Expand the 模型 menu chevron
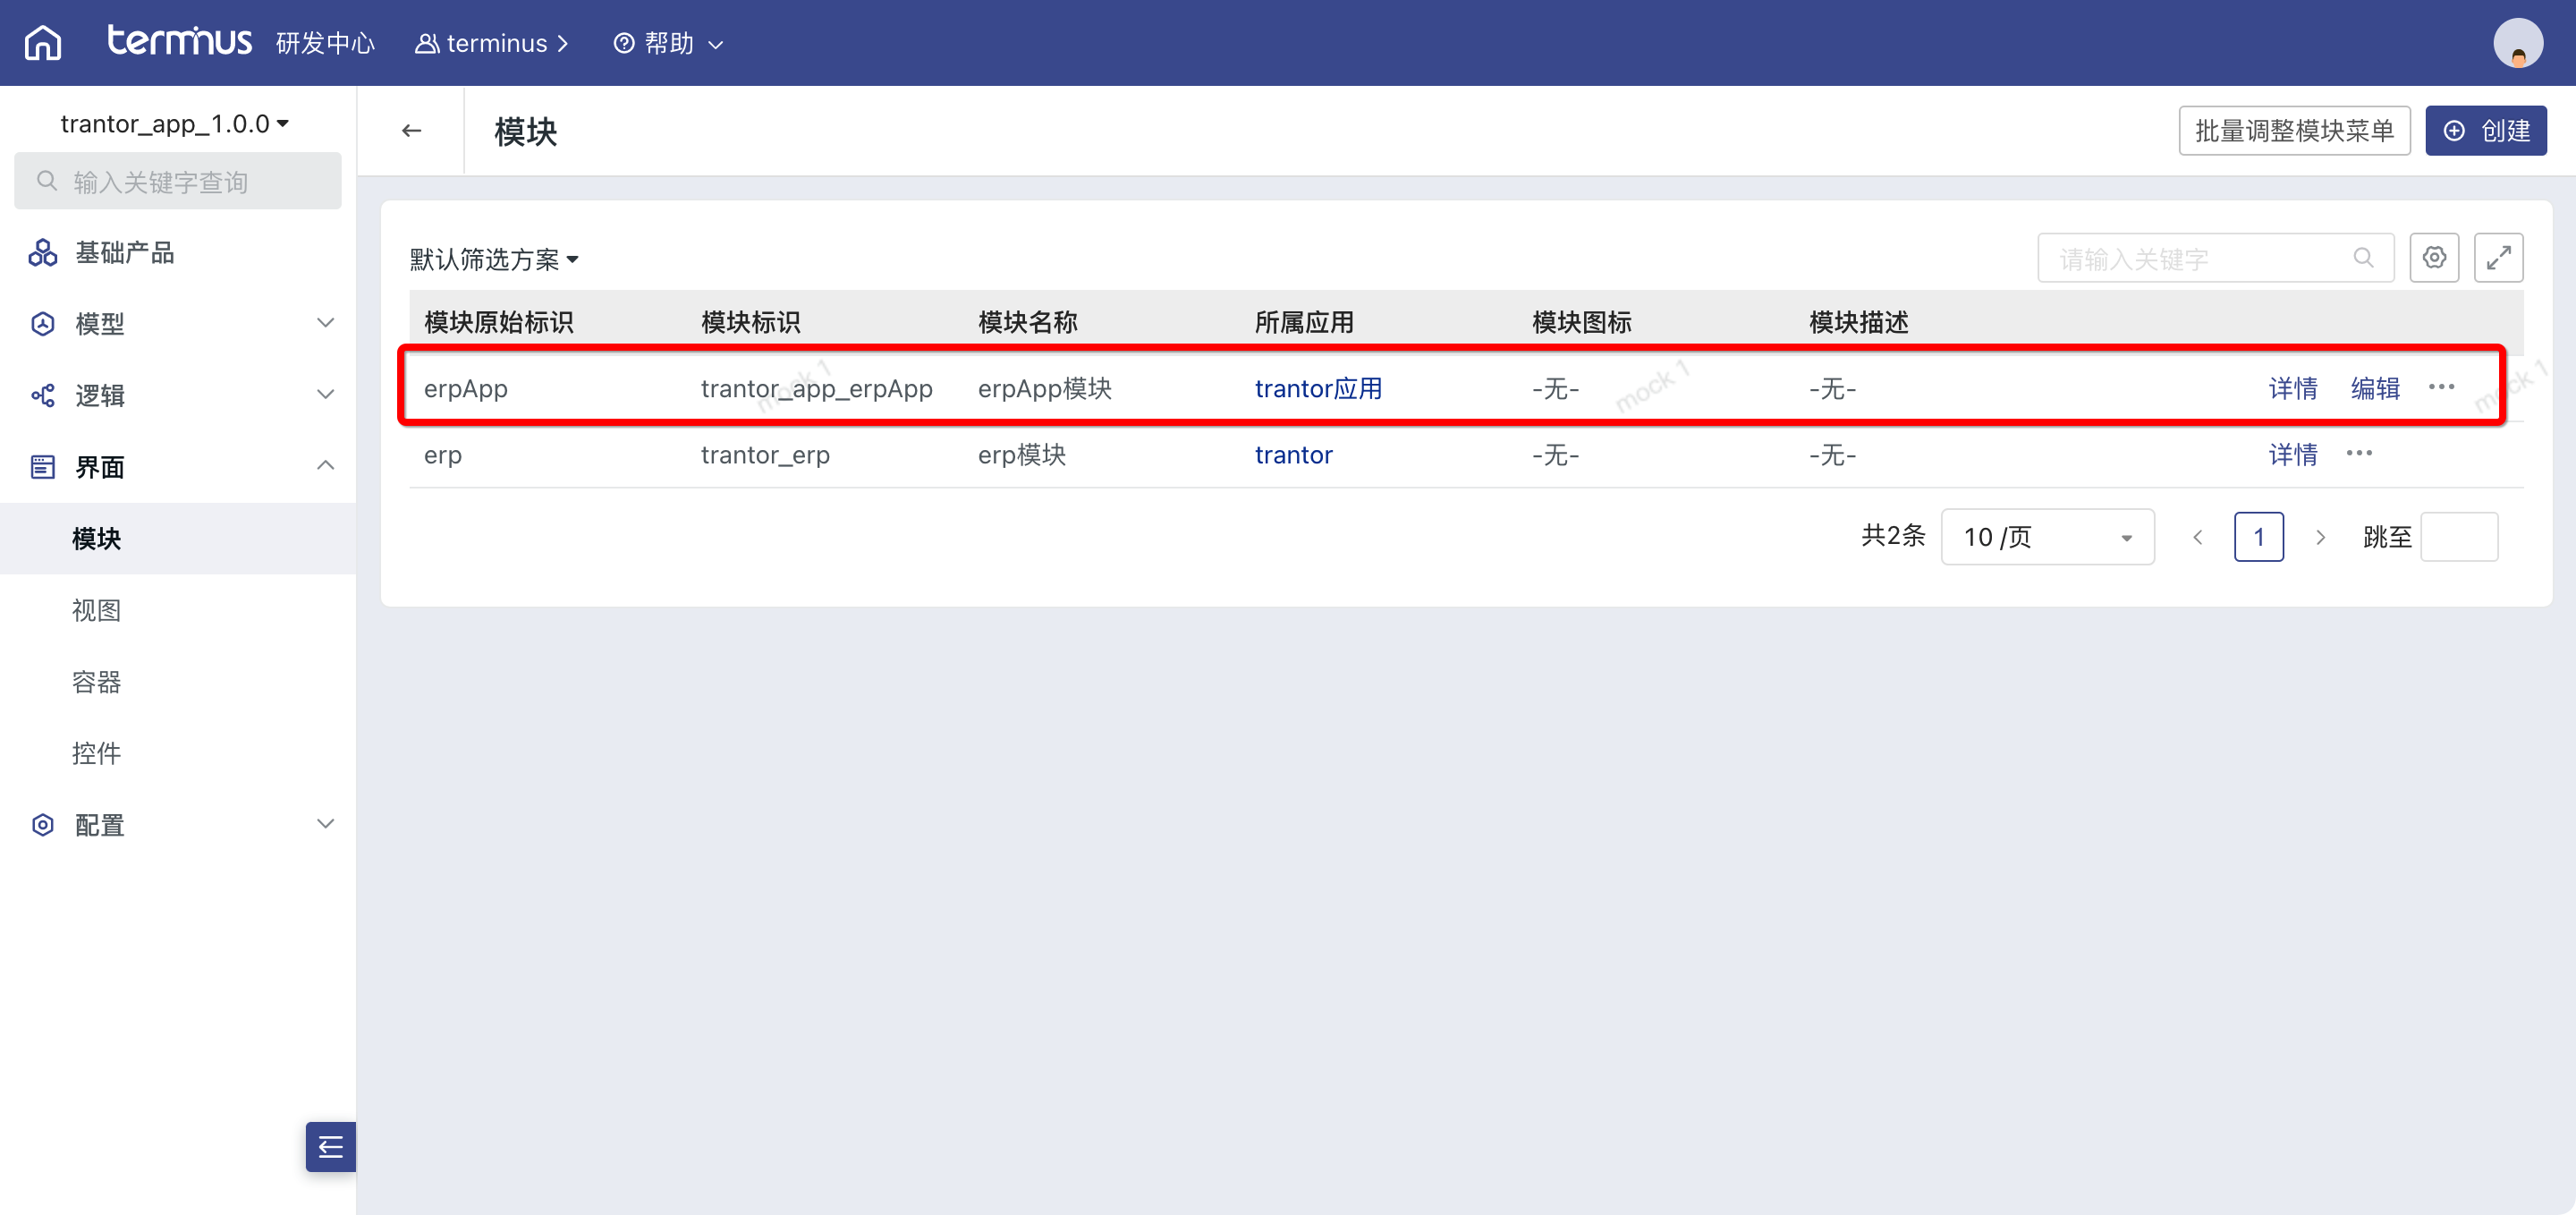This screenshot has height=1215, width=2576. pyautogui.click(x=325, y=323)
